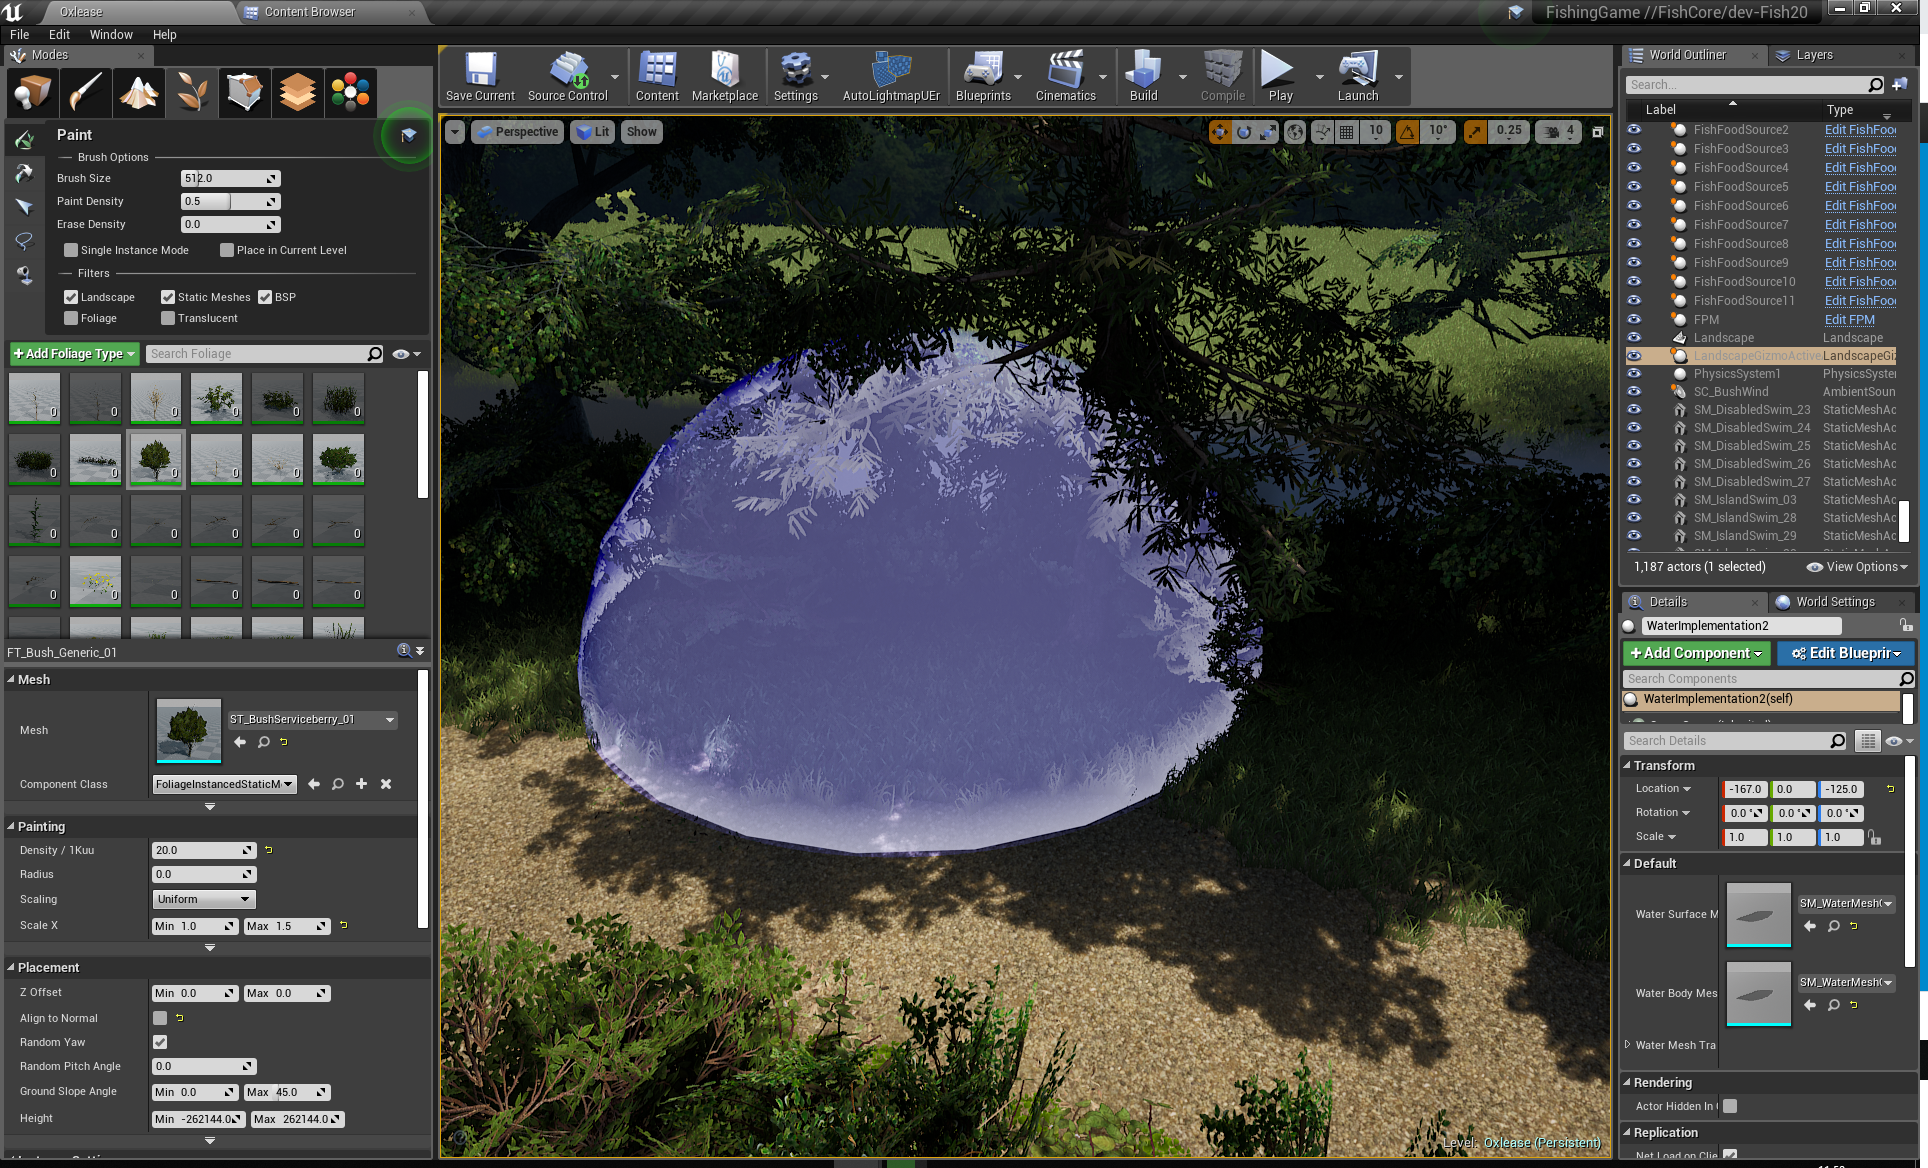Open Settings toolbar icon
This screenshot has height=1168, width=1928.
pos(796,77)
